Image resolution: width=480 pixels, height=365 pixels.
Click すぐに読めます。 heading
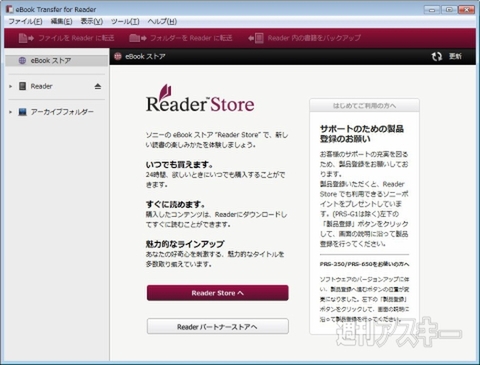pos(176,204)
